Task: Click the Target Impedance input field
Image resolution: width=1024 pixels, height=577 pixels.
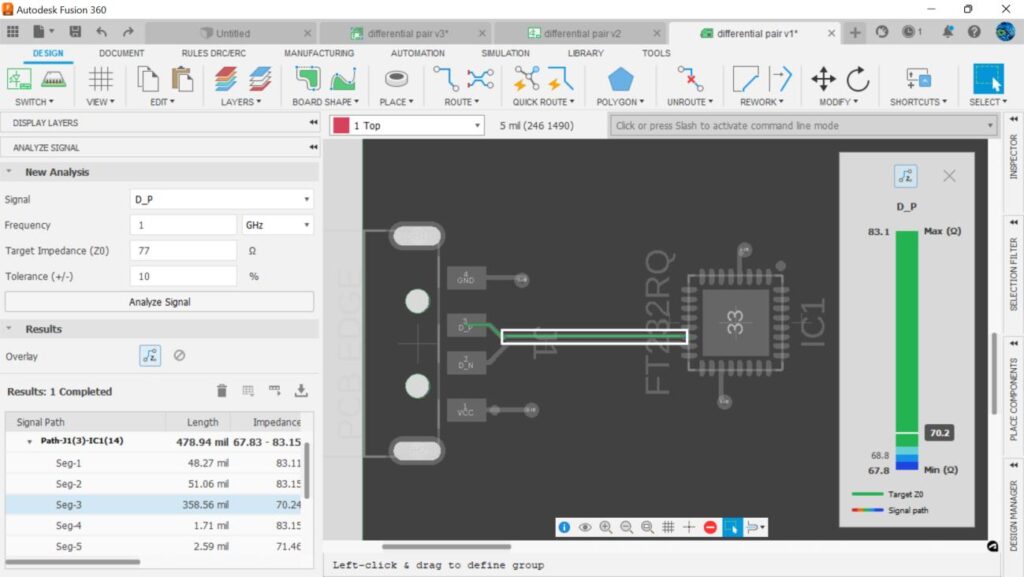Action: pos(182,251)
